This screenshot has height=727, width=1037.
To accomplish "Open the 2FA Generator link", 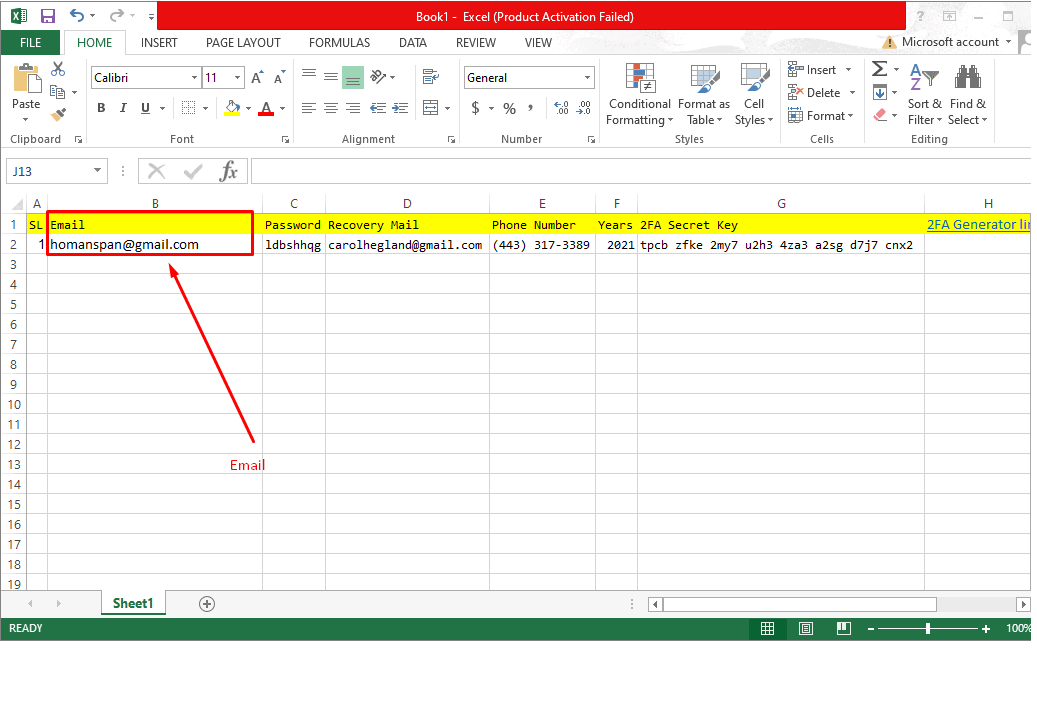I will [x=977, y=225].
